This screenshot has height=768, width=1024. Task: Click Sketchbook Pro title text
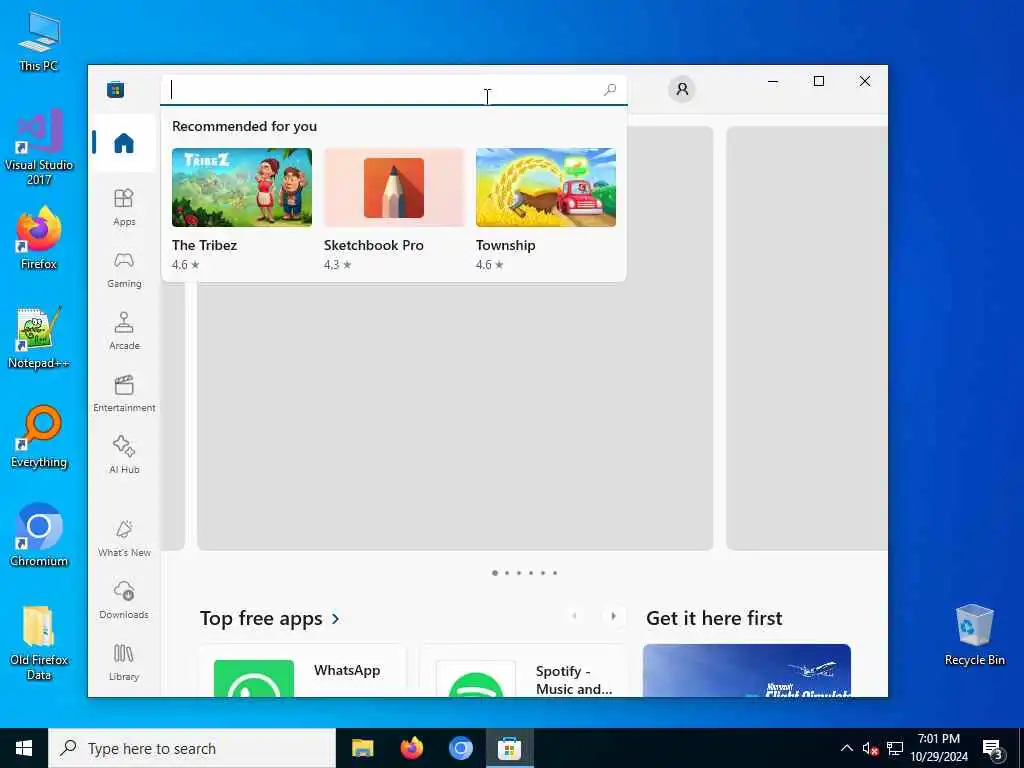(374, 246)
